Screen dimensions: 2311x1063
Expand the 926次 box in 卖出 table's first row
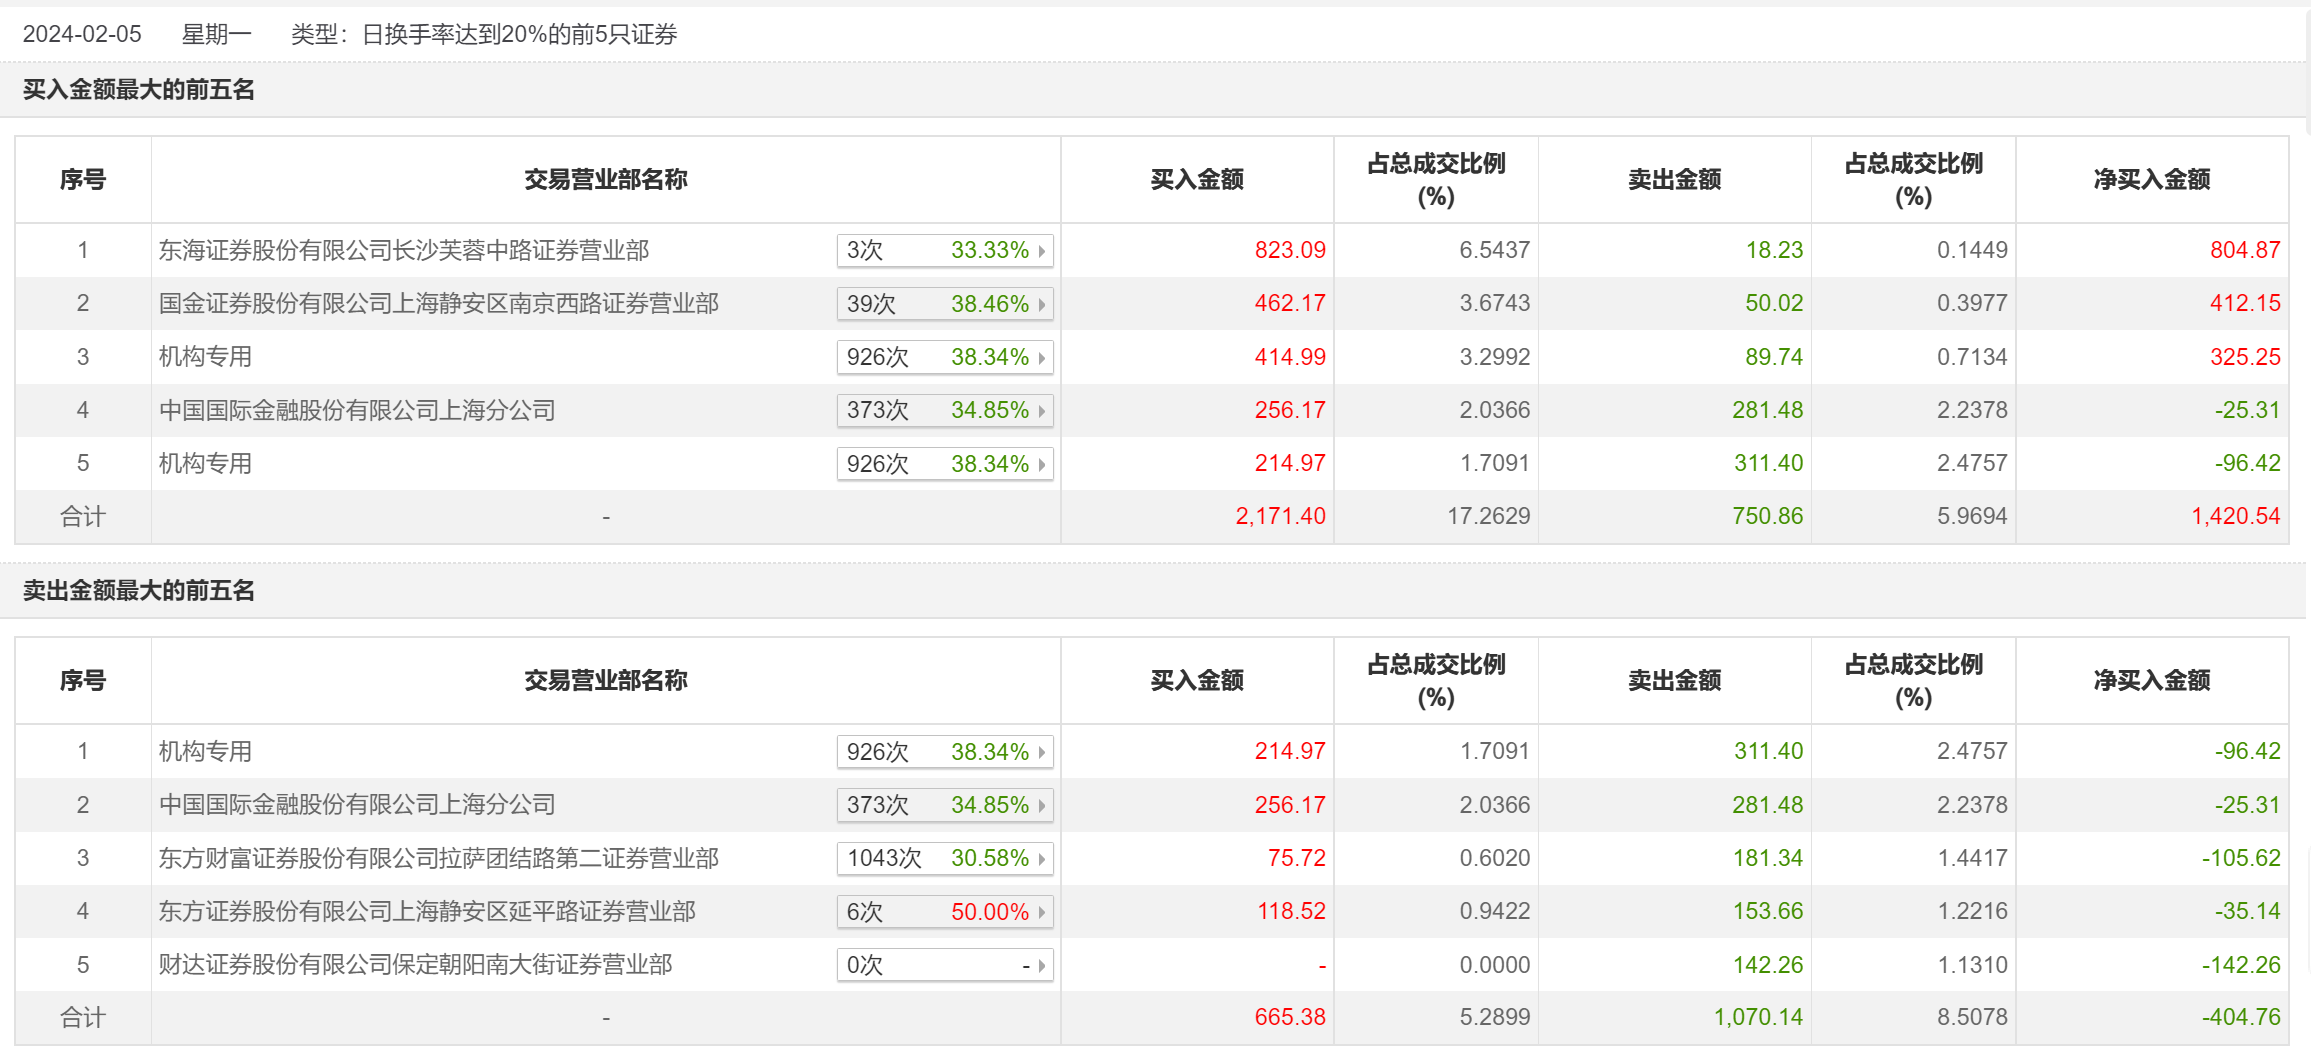coord(944,752)
